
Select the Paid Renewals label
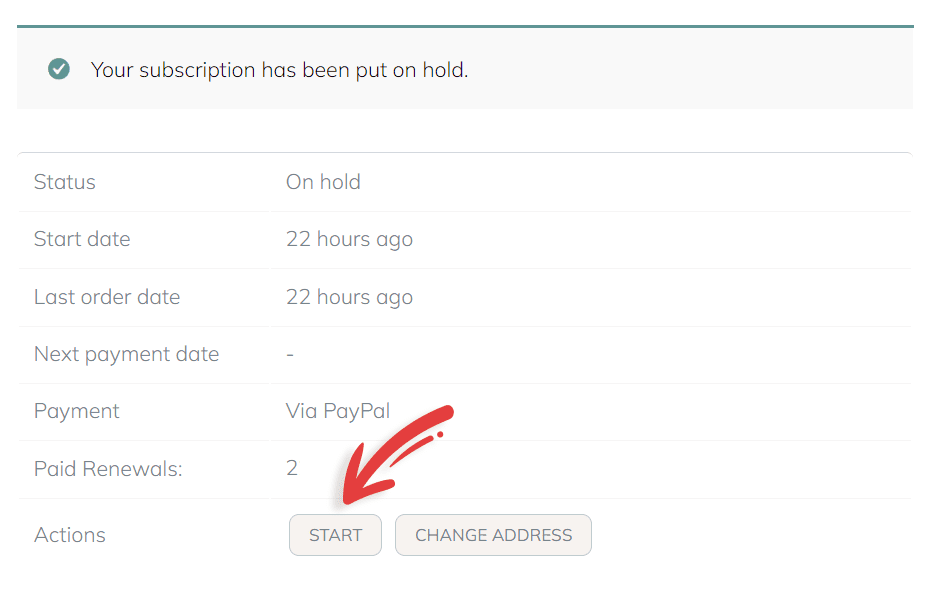pos(108,468)
